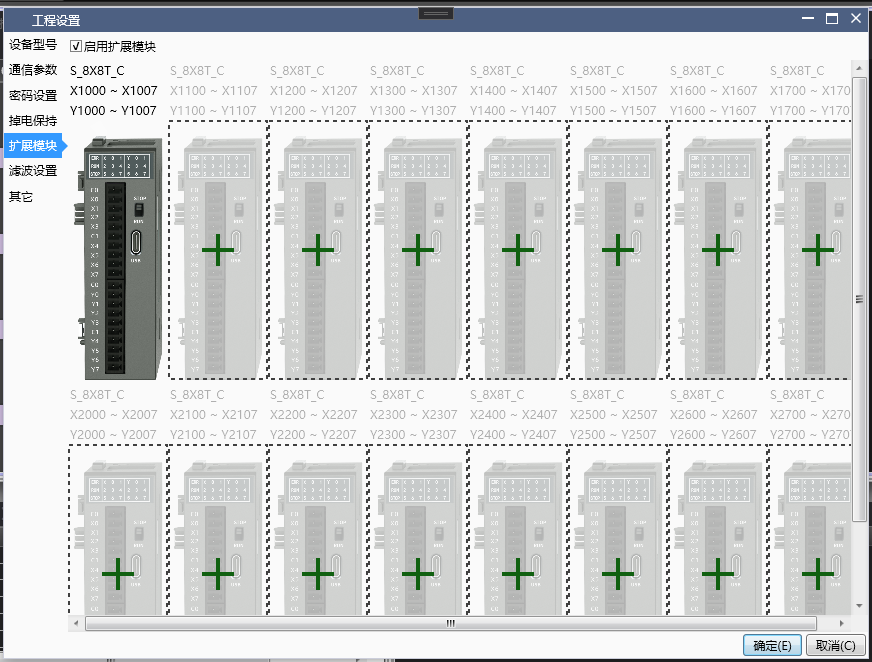Add expansion module in slot X2300~X2307
The height and width of the screenshot is (662, 872).
[x=417, y=573]
